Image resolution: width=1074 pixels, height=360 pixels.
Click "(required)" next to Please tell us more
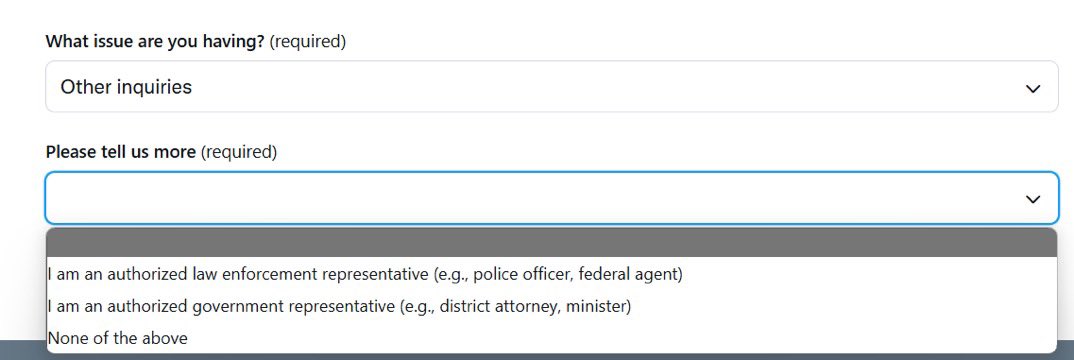pyautogui.click(x=238, y=152)
